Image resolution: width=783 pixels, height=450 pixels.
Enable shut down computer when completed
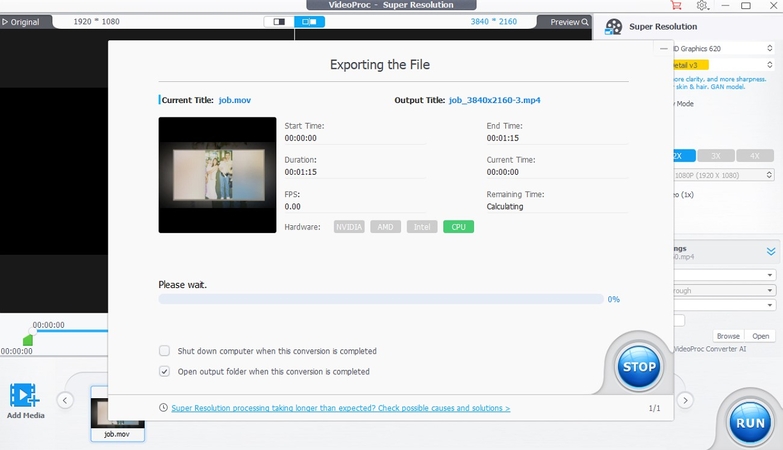(x=164, y=351)
